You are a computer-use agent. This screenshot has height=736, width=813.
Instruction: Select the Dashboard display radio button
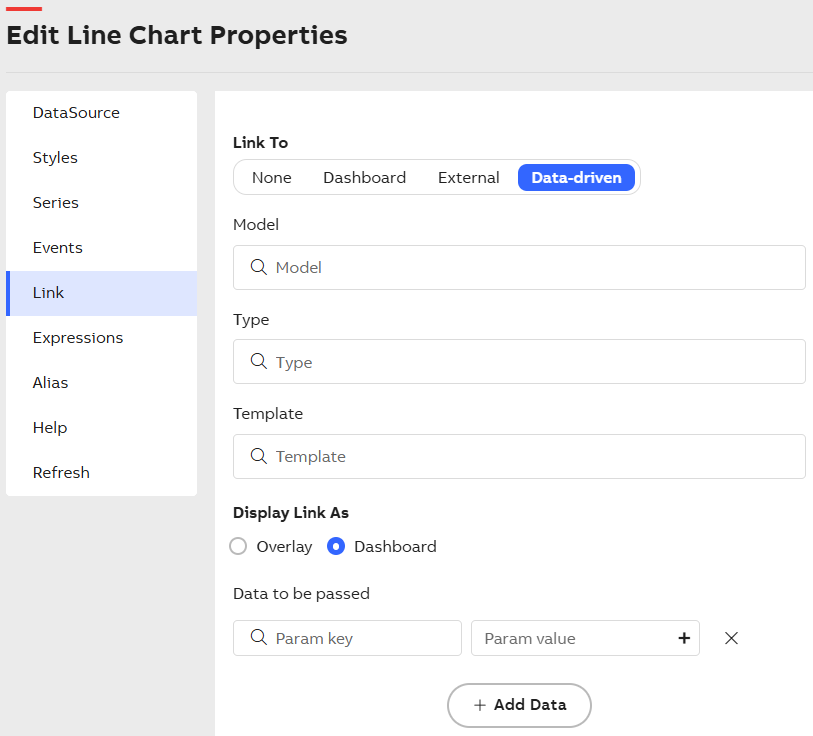point(337,546)
